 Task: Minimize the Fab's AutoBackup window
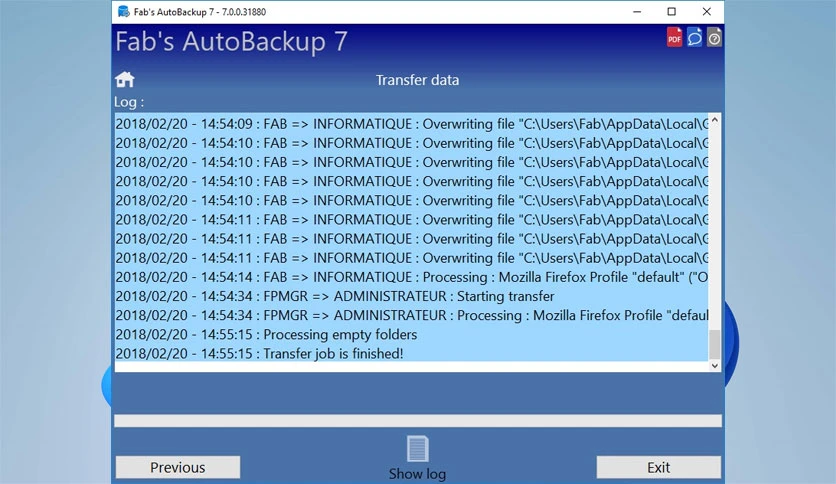pos(637,12)
